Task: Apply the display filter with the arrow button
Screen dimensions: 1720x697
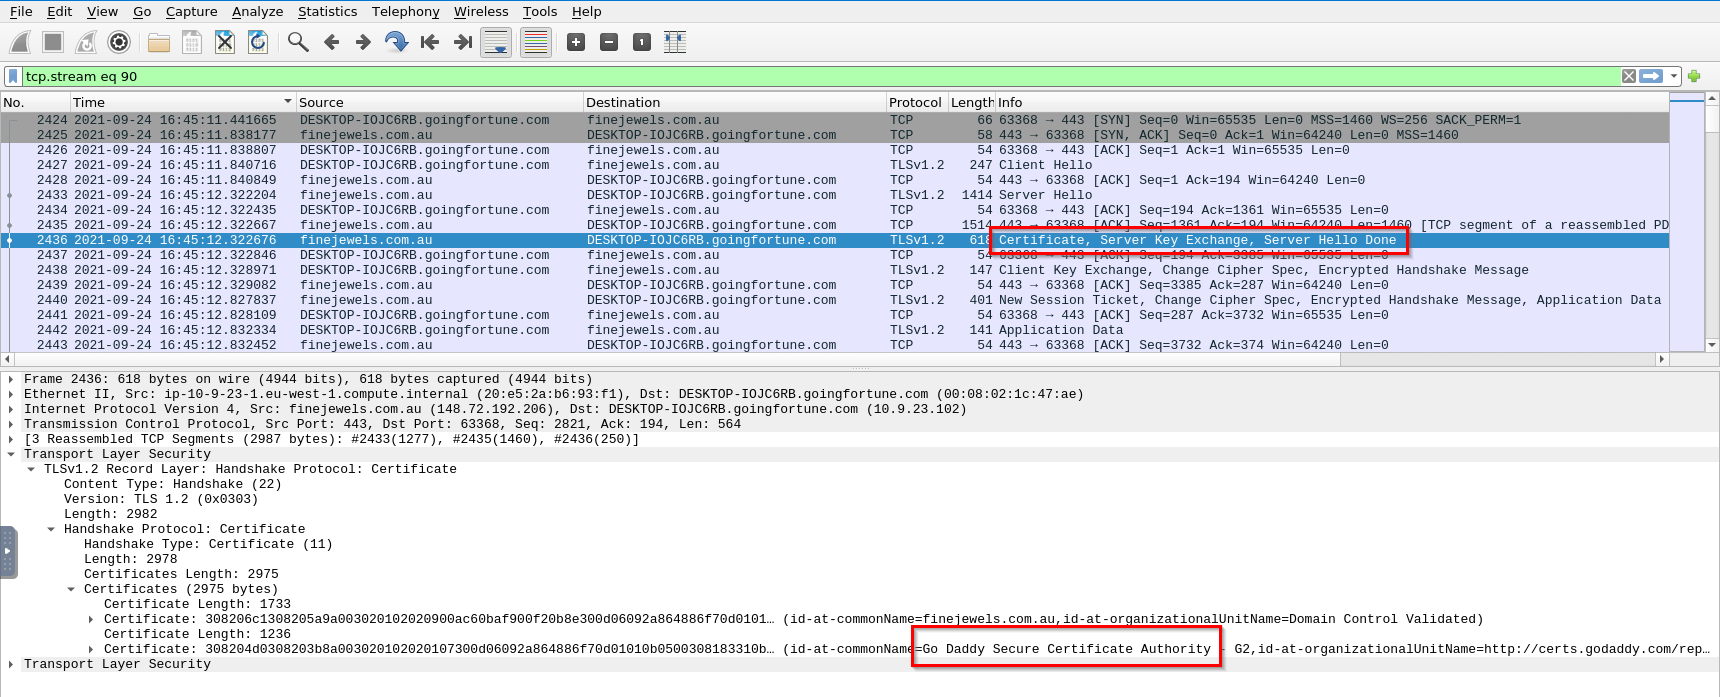Action: pyautogui.click(x=1651, y=76)
